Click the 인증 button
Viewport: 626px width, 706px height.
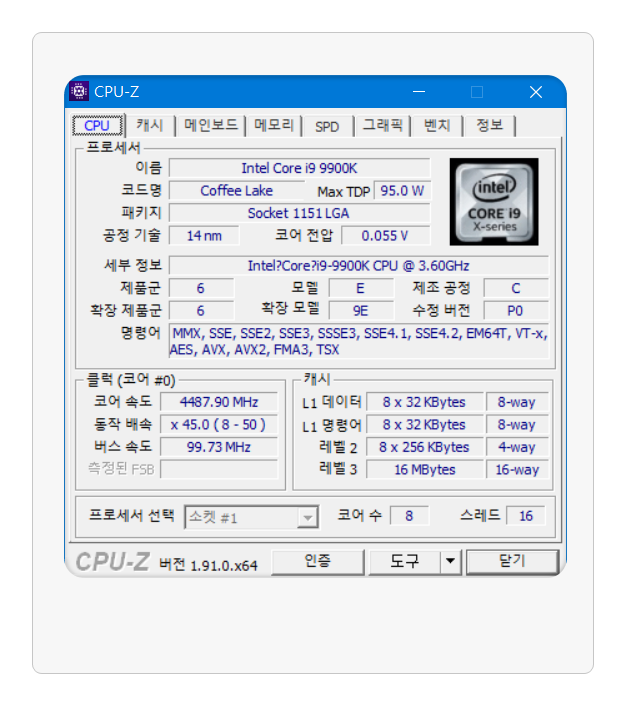318,561
